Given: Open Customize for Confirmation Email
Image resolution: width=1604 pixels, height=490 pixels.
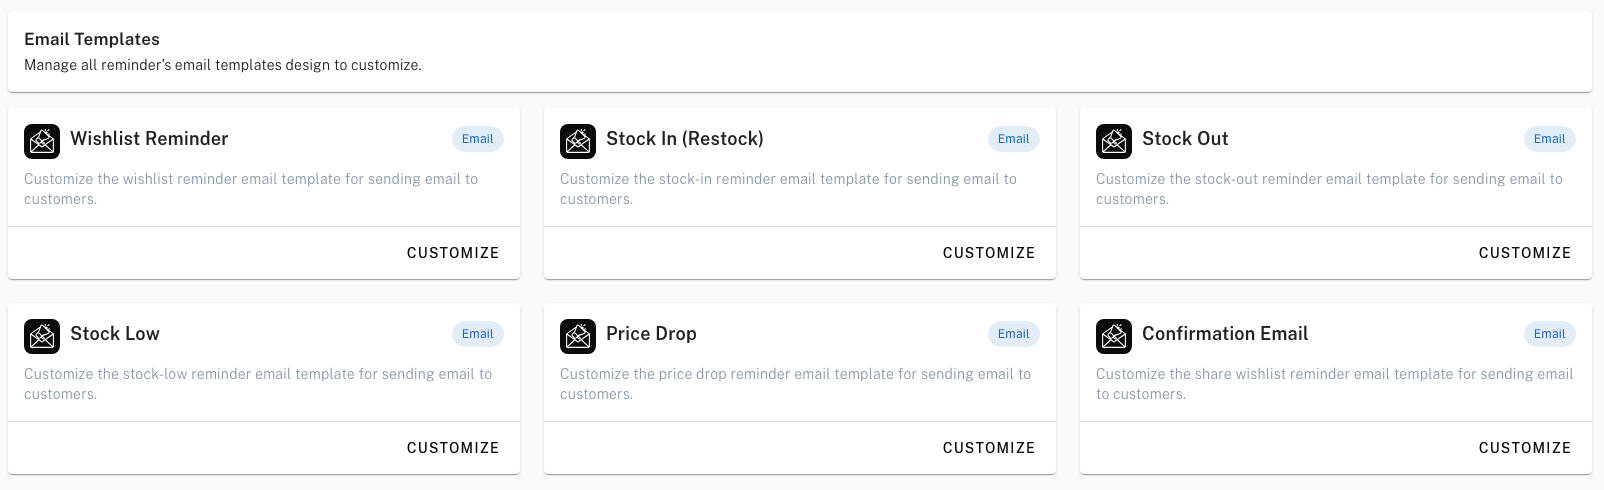Looking at the screenshot, I should [x=1525, y=448].
